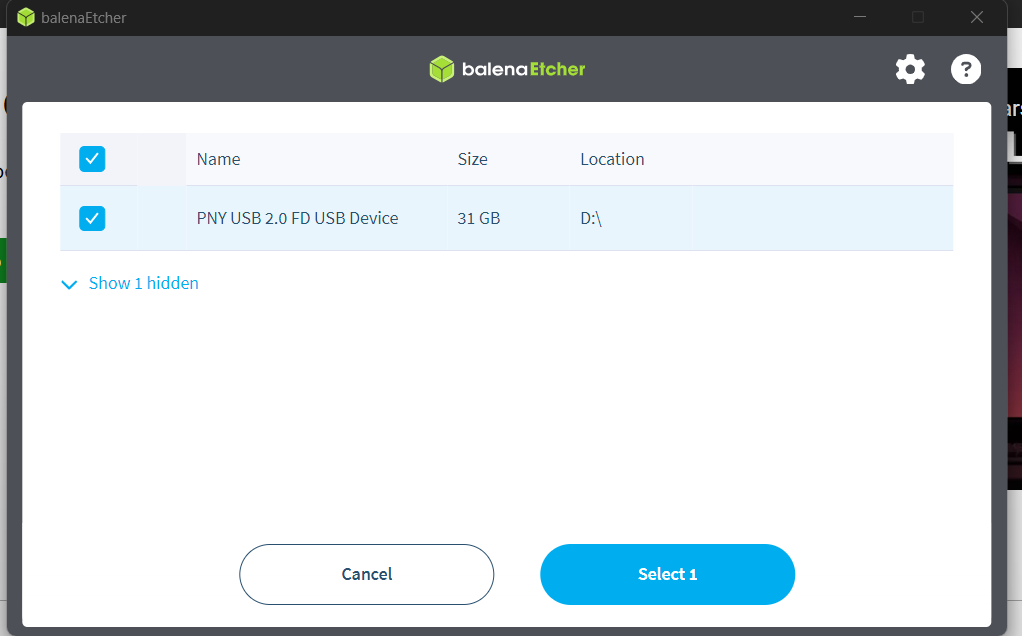Screen dimensions: 1022x636
Task: Click the help question mark icon
Action: [965, 69]
